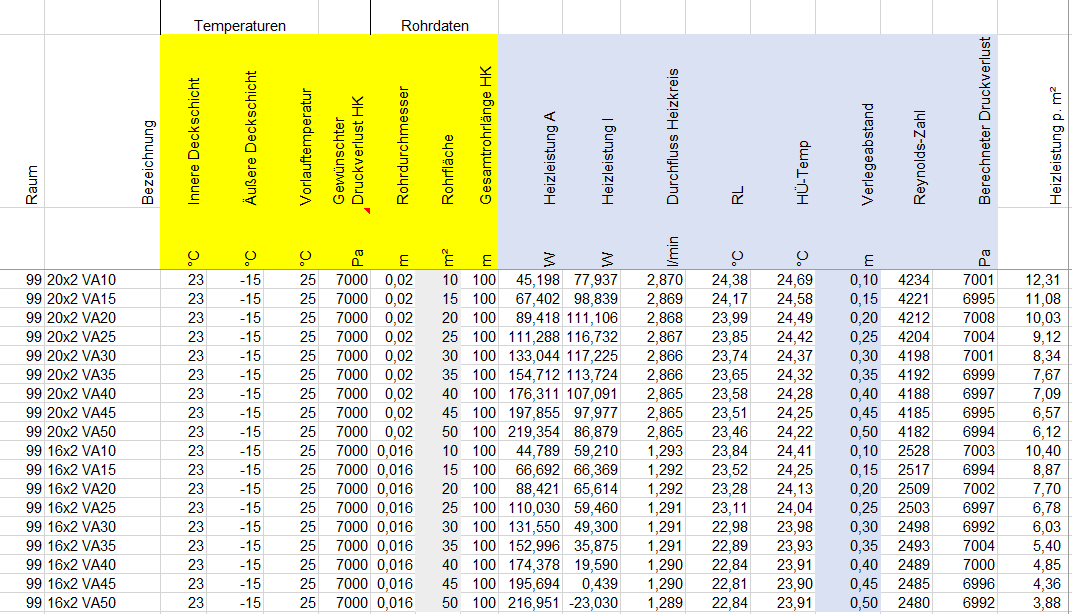The image size is (1072, 614).
Task: Select the cell '20x2 VA20'
Action: pyautogui.click(x=103, y=318)
